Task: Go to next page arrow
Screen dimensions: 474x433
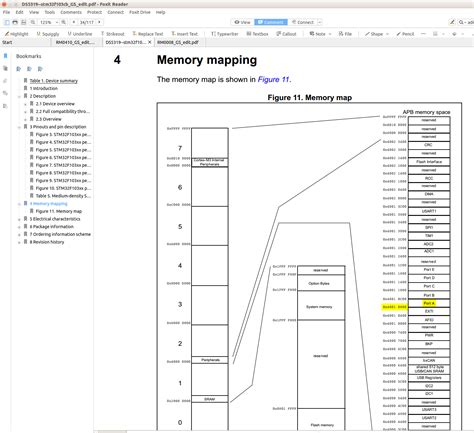Action: point(99,22)
